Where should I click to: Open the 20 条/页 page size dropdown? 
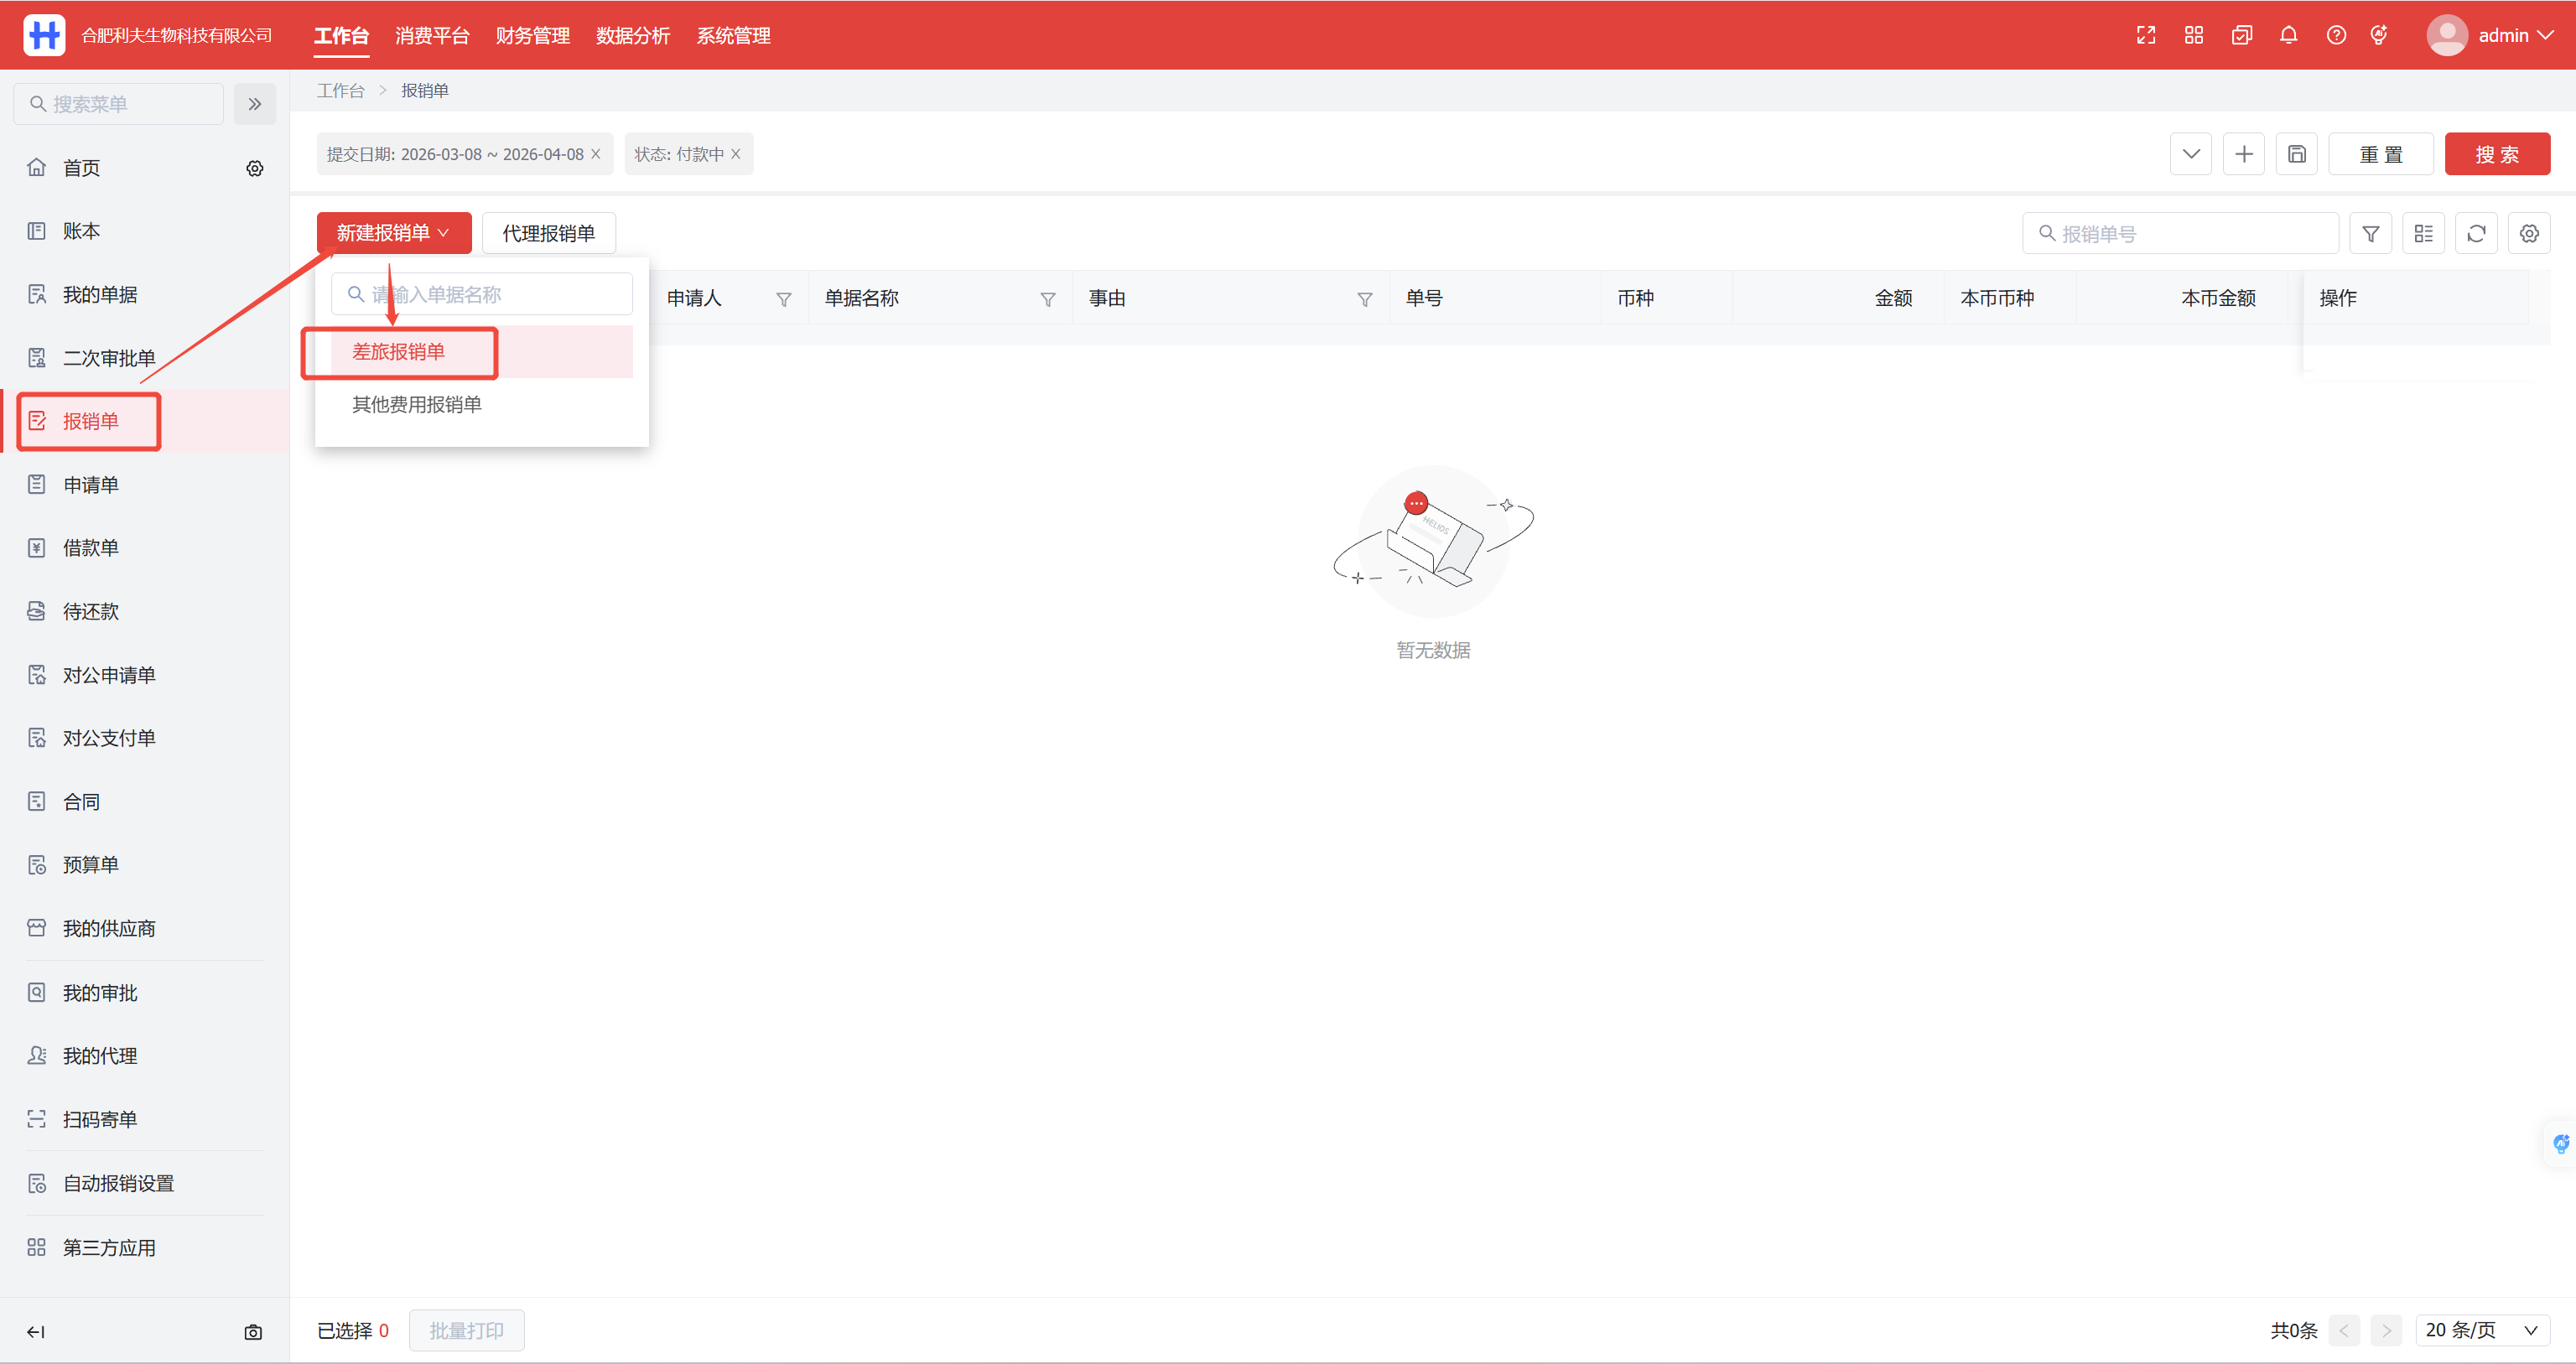(x=2481, y=1330)
